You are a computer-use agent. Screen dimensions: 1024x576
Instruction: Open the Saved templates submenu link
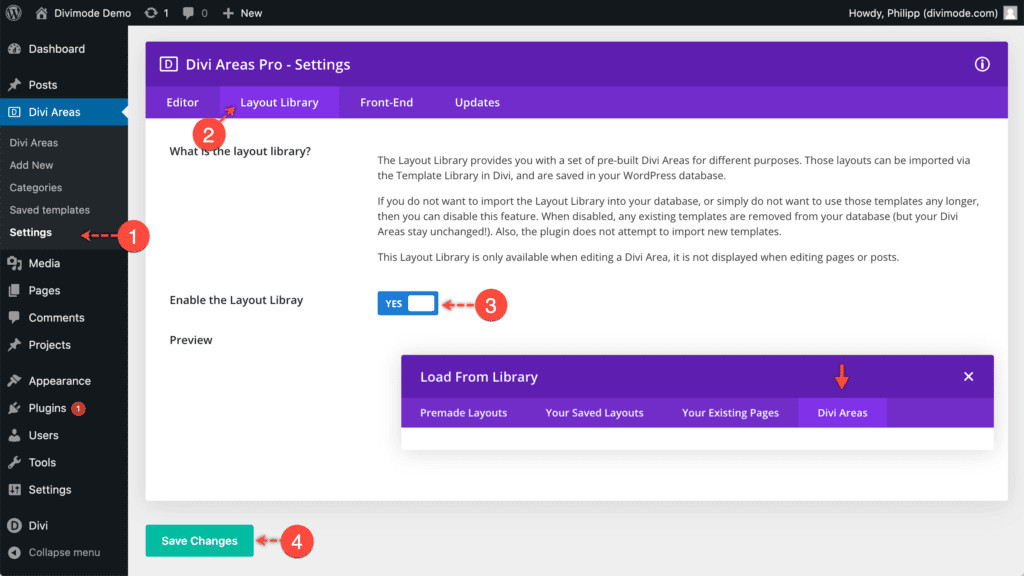click(x=50, y=210)
